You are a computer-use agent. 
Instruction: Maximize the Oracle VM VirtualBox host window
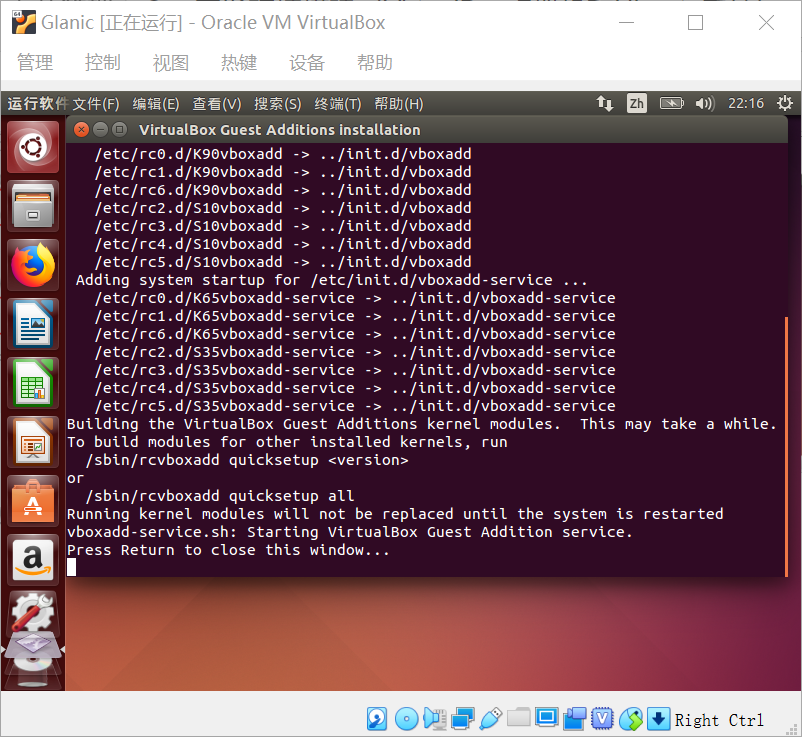(x=695, y=23)
